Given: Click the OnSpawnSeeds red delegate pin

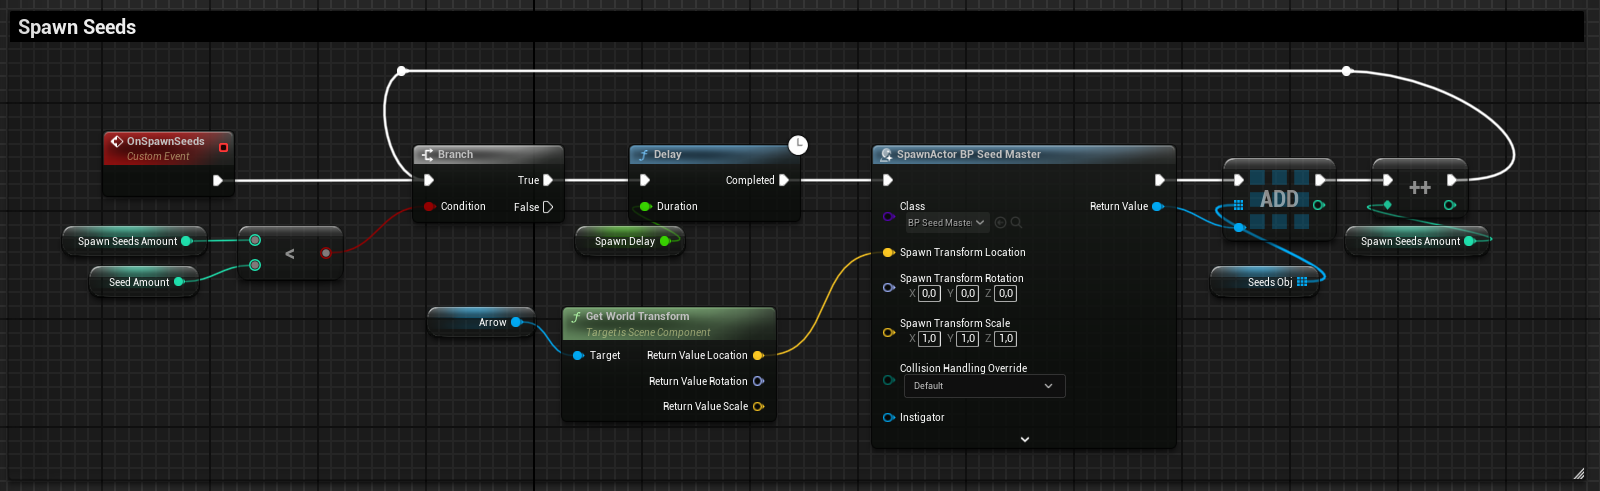Looking at the screenshot, I should [223, 148].
